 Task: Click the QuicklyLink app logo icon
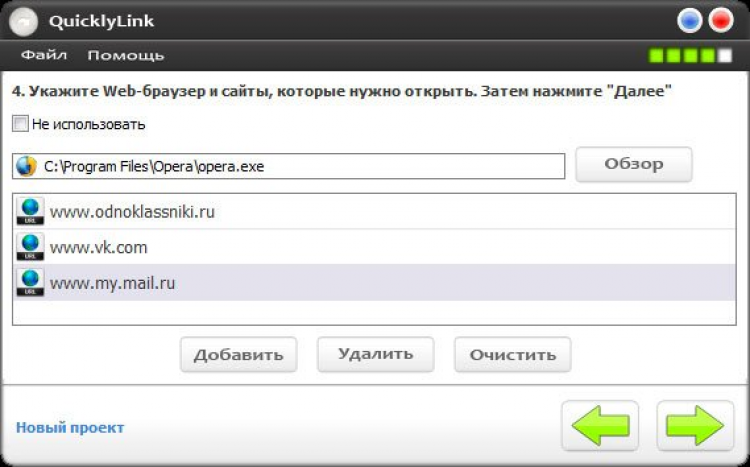coord(23,21)
